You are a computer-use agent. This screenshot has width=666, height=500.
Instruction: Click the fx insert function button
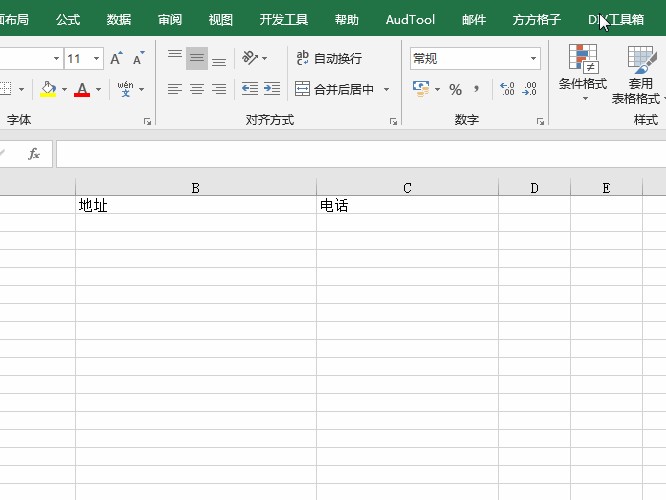coord(34,154)
